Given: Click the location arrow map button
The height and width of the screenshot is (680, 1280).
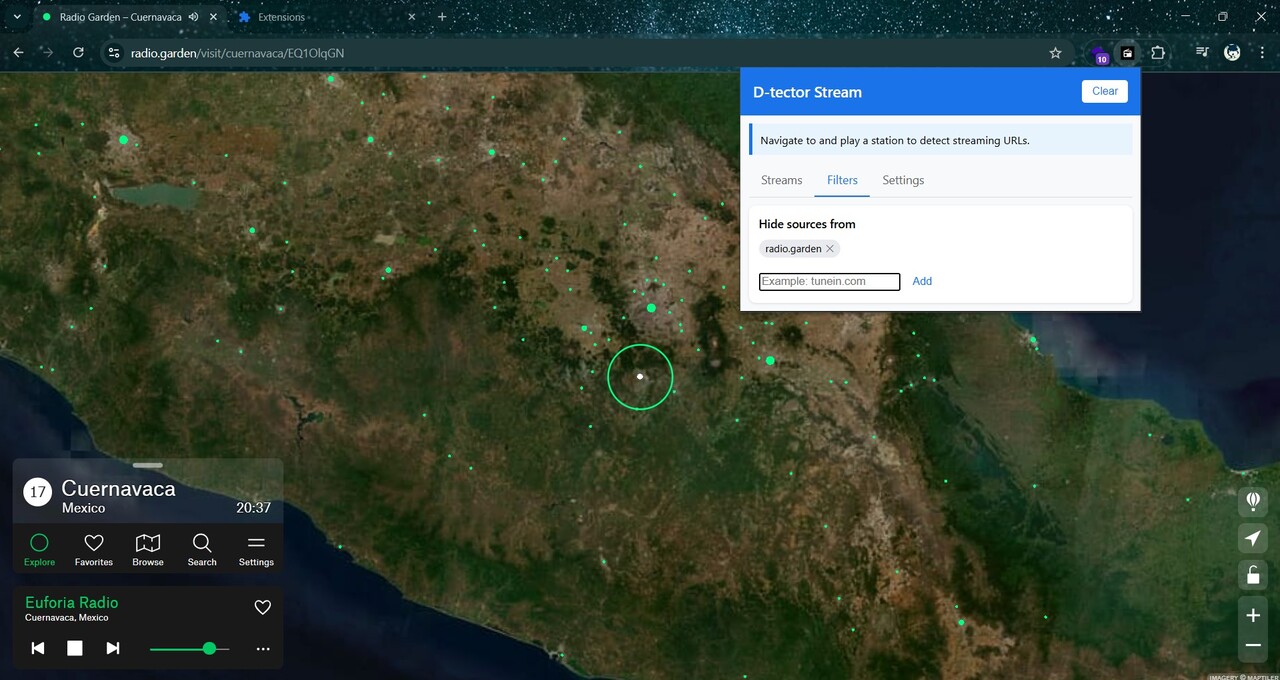Looking at the screenshot, I should (x=1253, y=538).
